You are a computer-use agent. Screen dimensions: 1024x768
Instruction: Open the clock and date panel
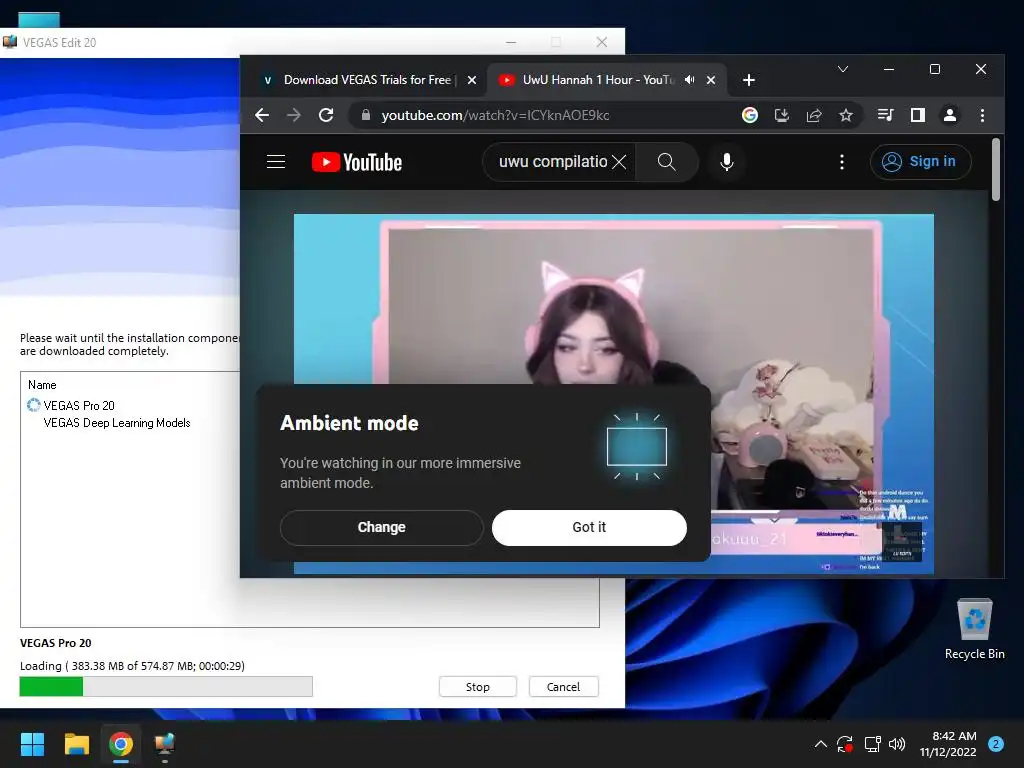948,744
